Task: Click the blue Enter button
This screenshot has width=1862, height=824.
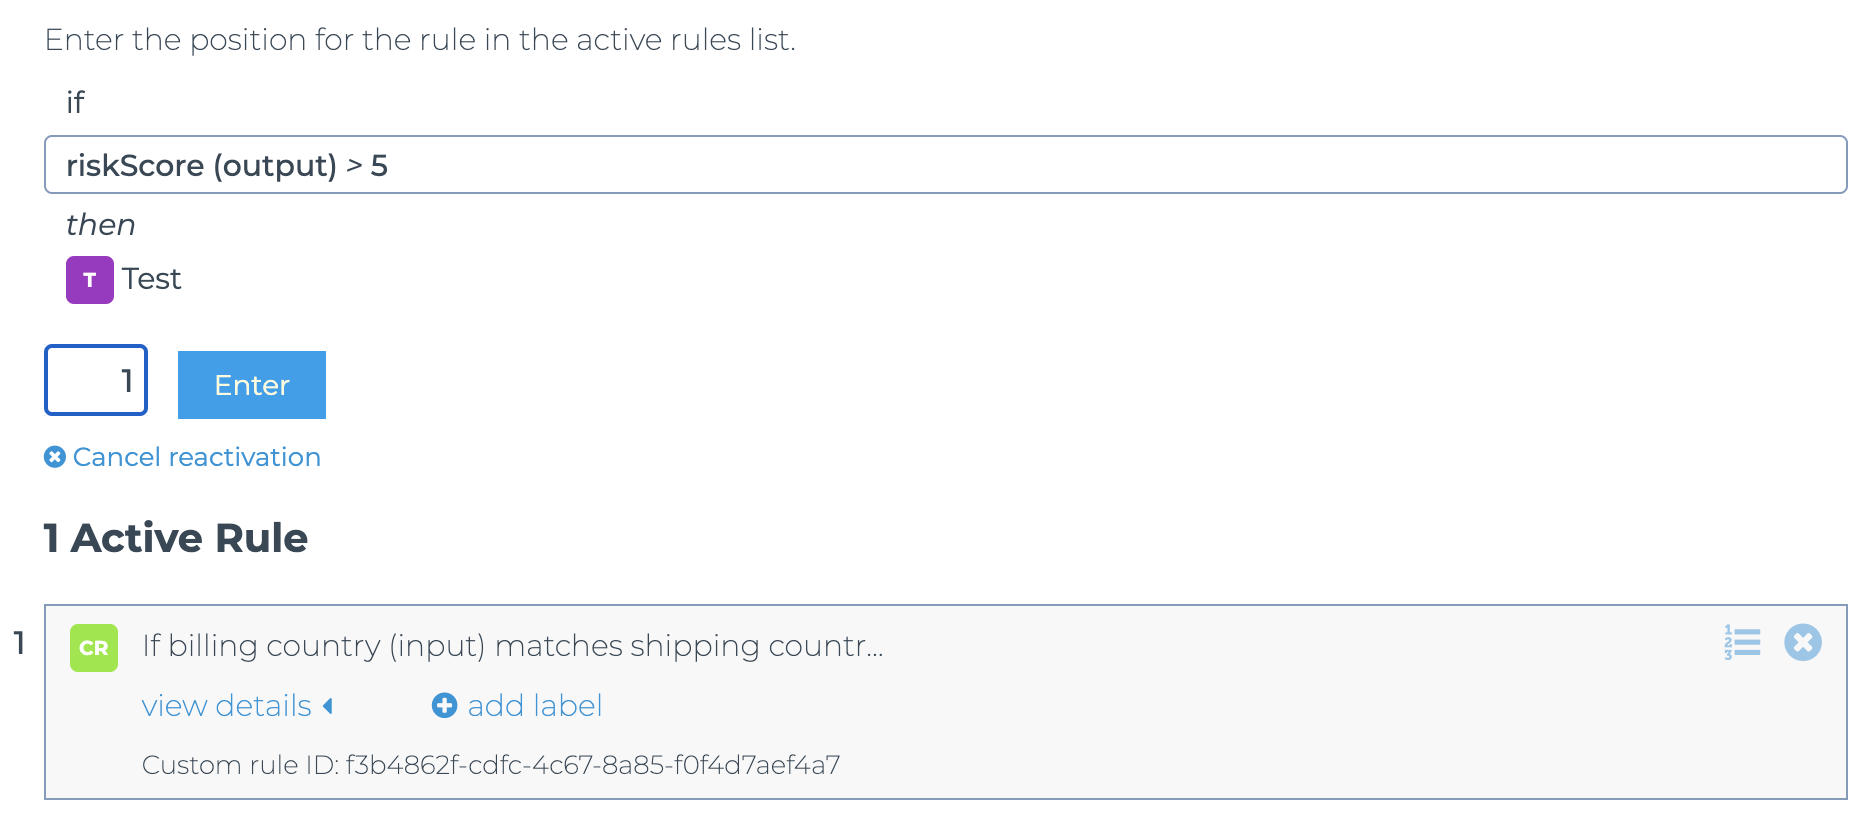Action: [x=252, y=385]
